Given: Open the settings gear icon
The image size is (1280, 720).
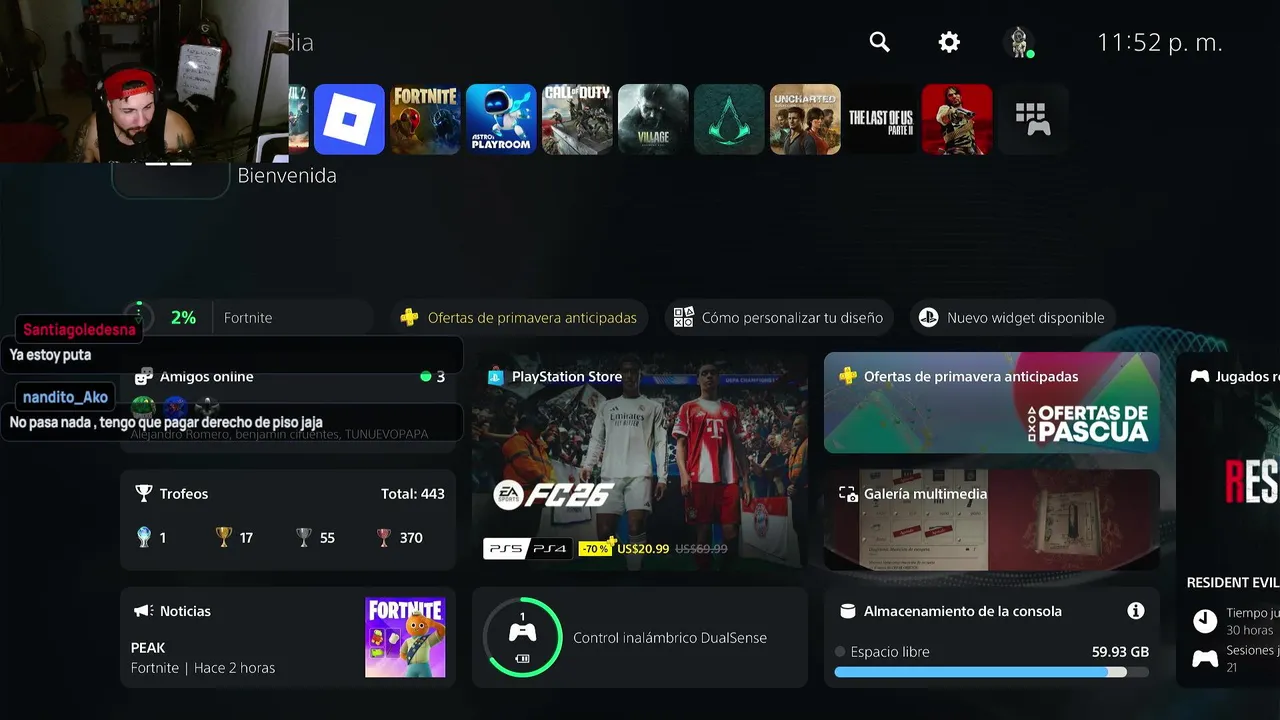Looking at the screenshot, I should pyautogui.click(x=949, y=42).
